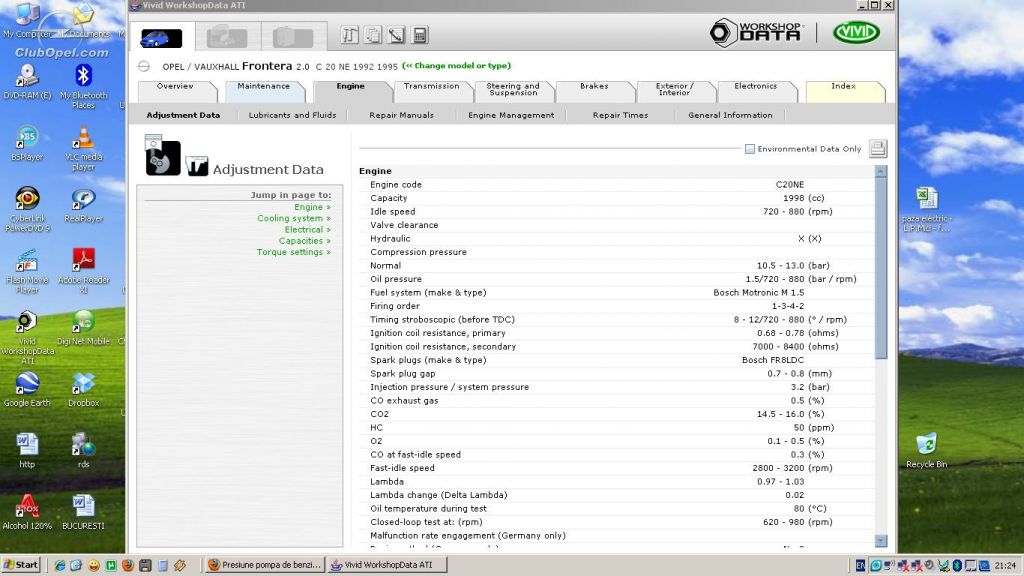
Task: Open BUCURESTI Word document on desktop
Action: (83, 512)
